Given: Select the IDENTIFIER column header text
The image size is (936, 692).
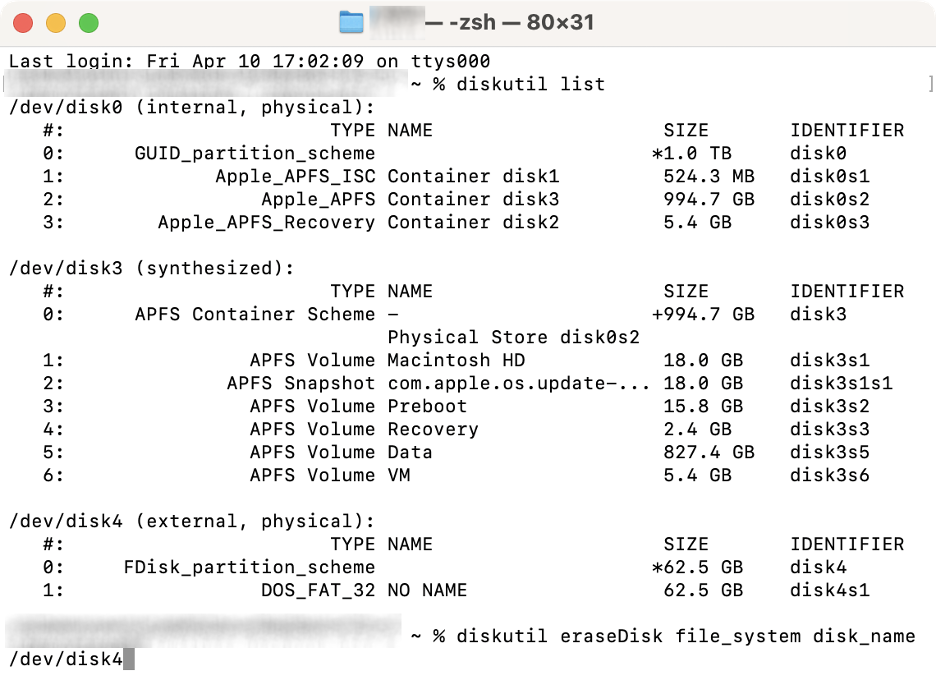Looking at the screenshot, I should (x=846, y=130).
